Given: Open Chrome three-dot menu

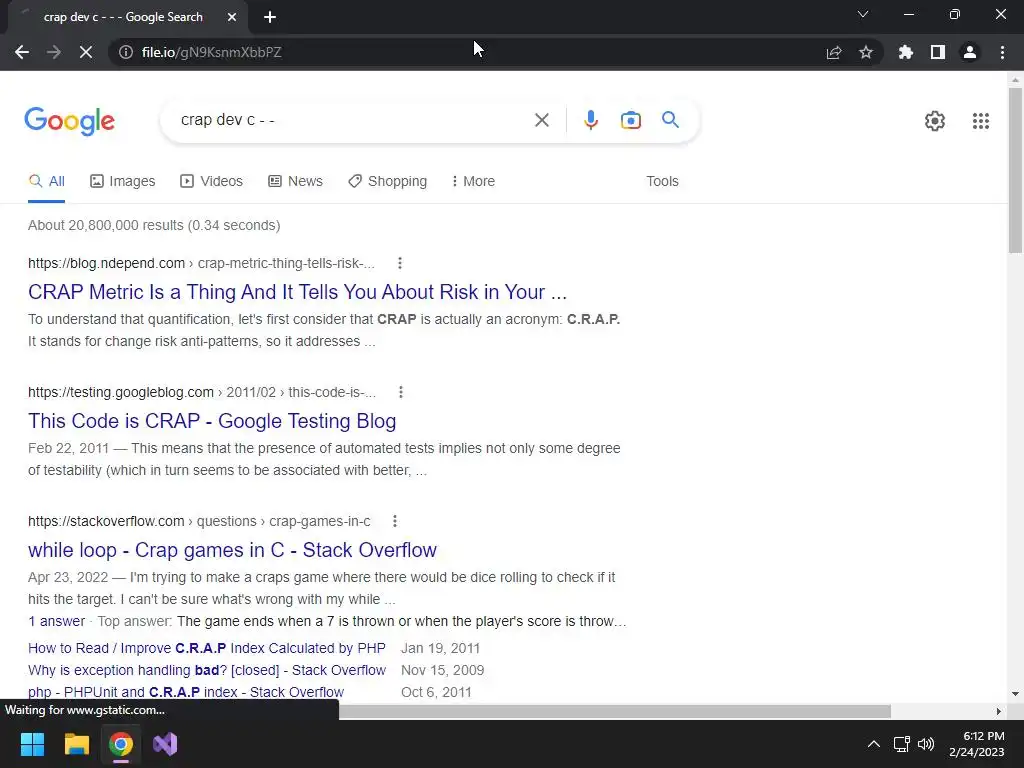Looking at the screenshot, I should 1002,52.
